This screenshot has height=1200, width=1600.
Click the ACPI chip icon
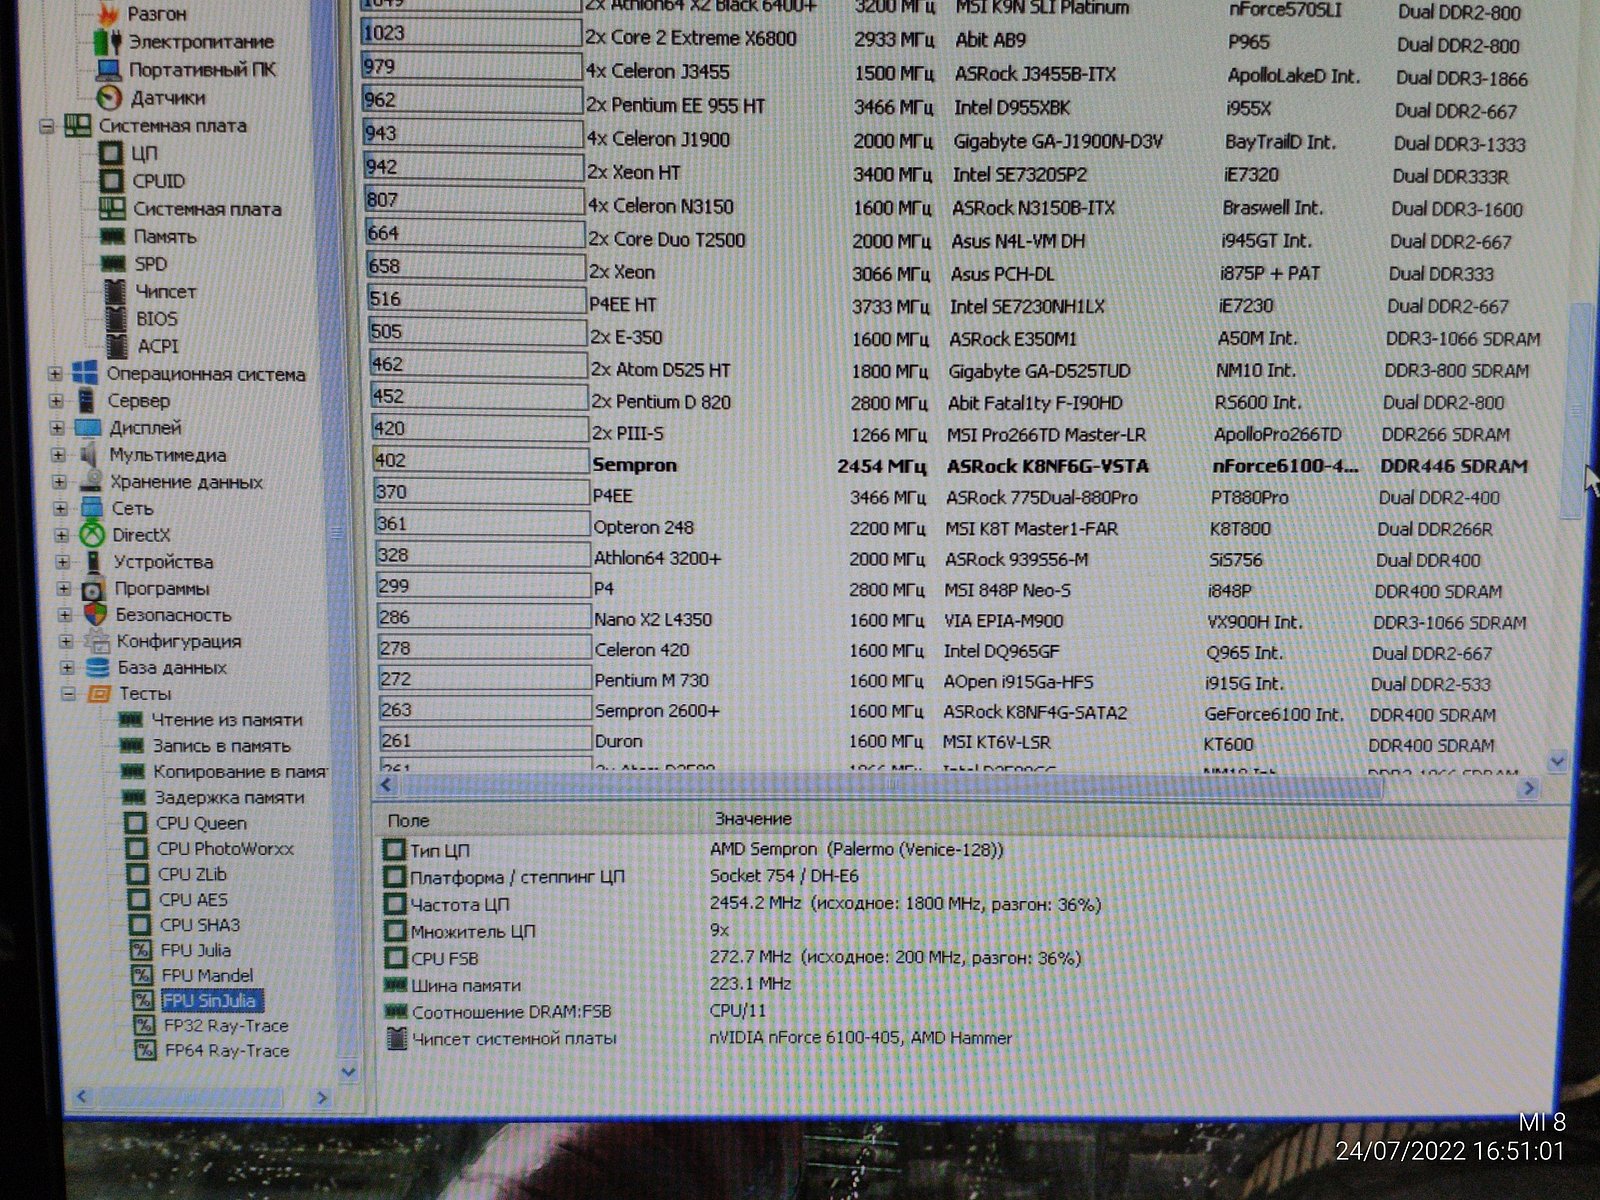tap(118, 346)
